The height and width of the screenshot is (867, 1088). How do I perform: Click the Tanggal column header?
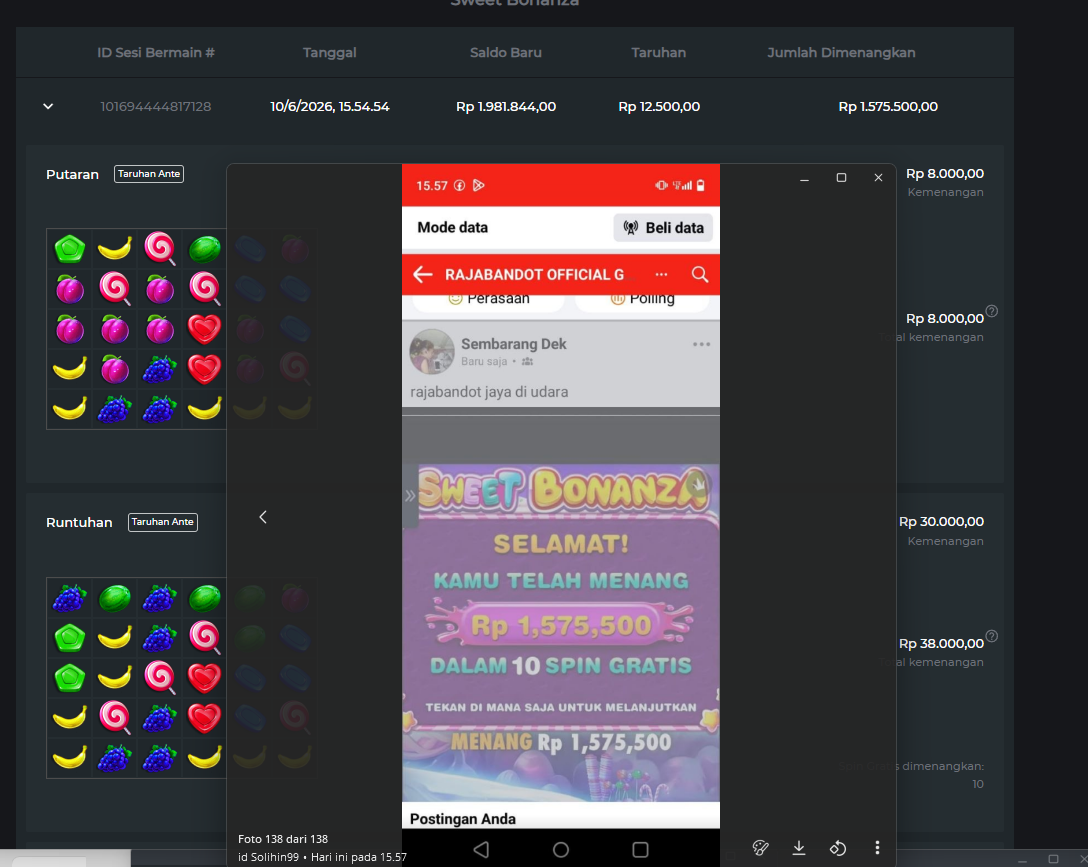(330, 53)
